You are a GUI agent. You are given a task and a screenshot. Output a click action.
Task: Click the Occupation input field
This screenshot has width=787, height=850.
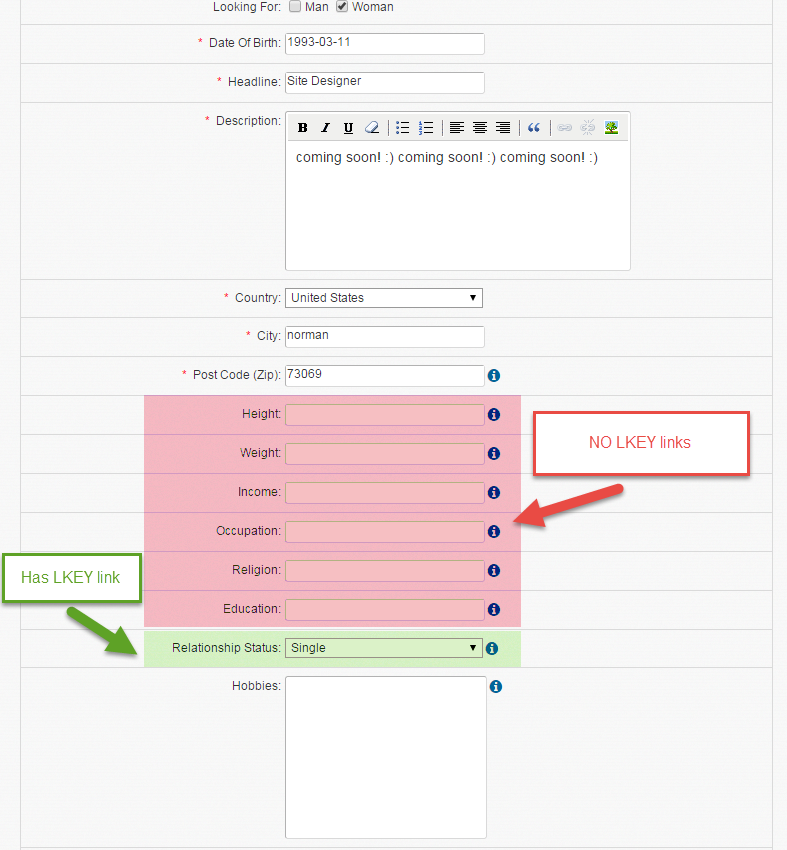coord(385,532)
